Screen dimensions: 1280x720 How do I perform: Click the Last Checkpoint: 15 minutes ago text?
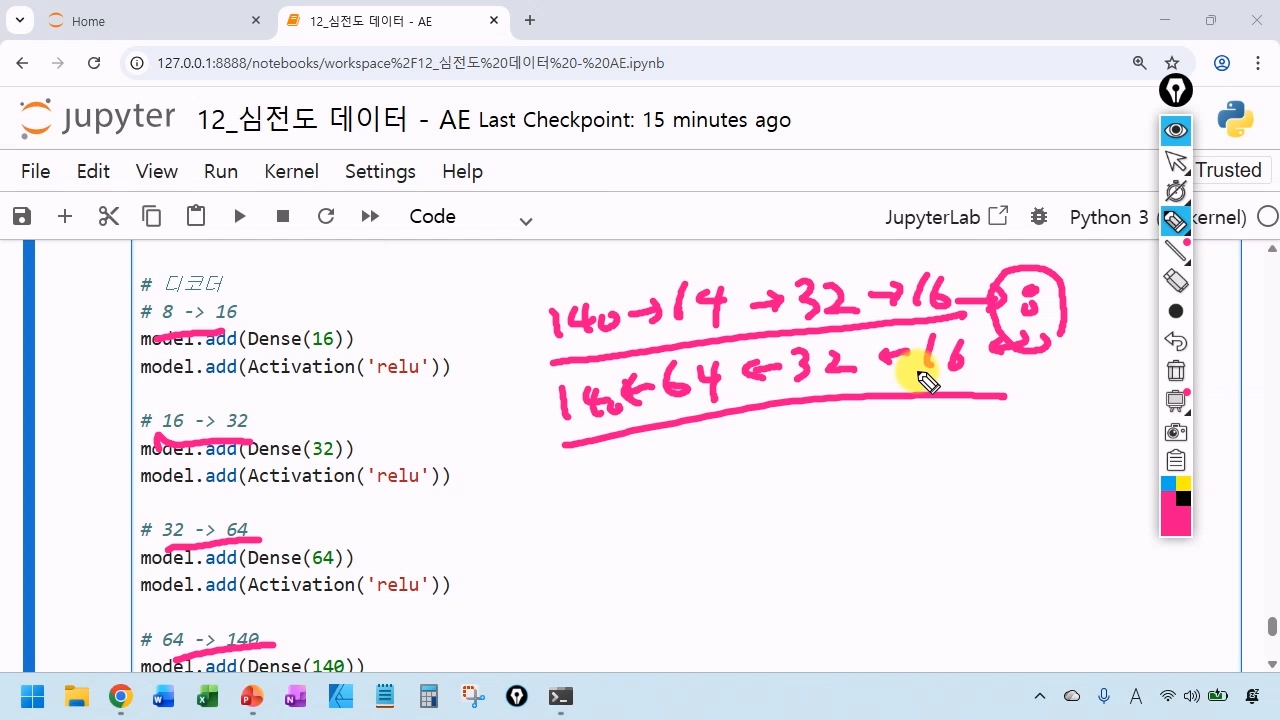(x=635, y=120)
